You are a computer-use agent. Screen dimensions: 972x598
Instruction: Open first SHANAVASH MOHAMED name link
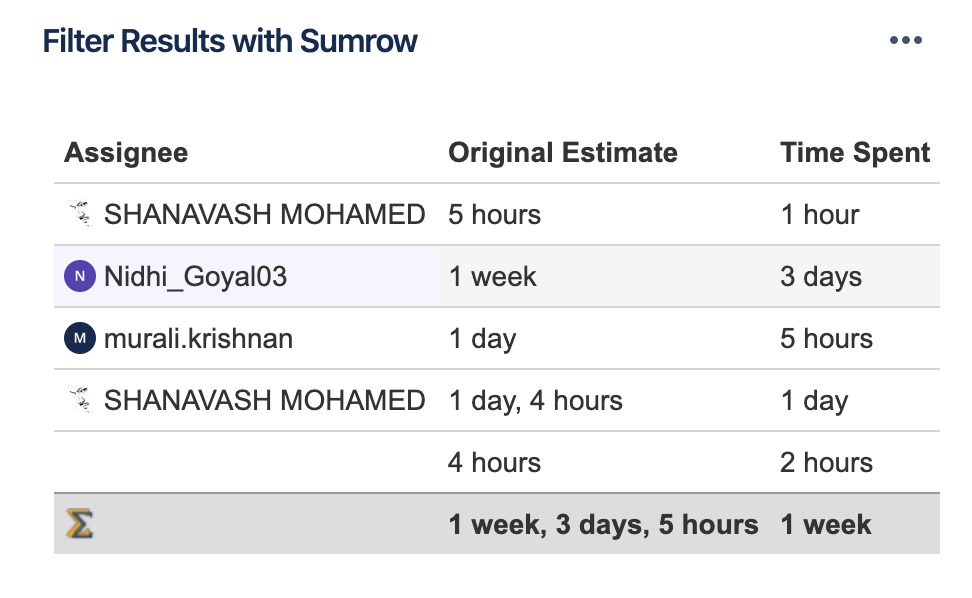[x=265, y=214]
